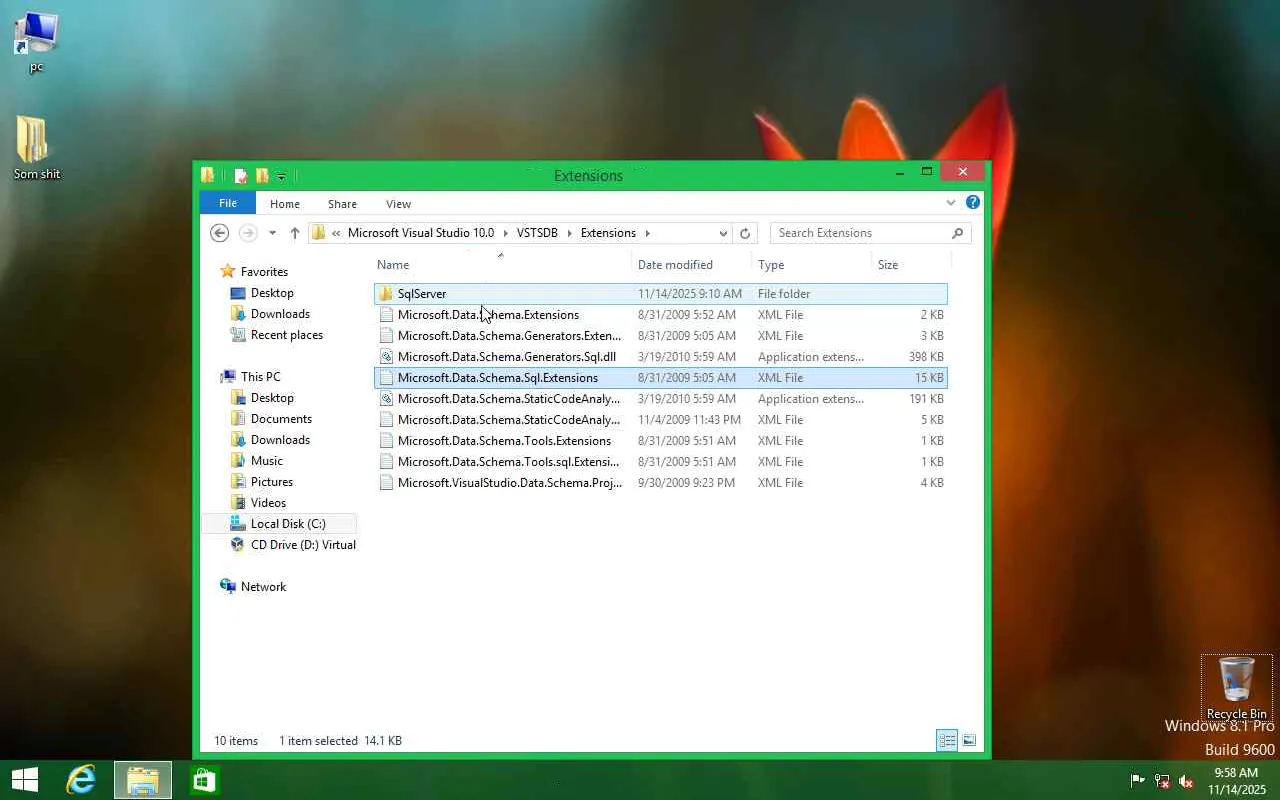Click the search magnifier icon
Screen dimensions: 1280x800
point(957,233)
